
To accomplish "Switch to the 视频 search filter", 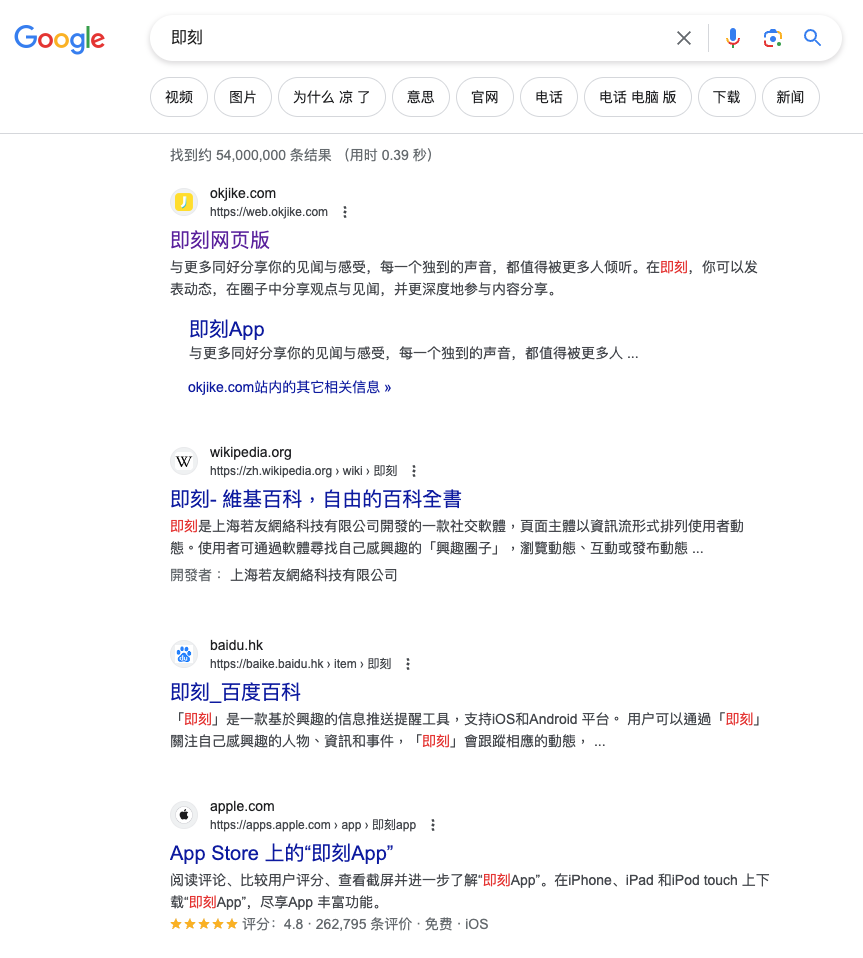I will tap(178, 97).
